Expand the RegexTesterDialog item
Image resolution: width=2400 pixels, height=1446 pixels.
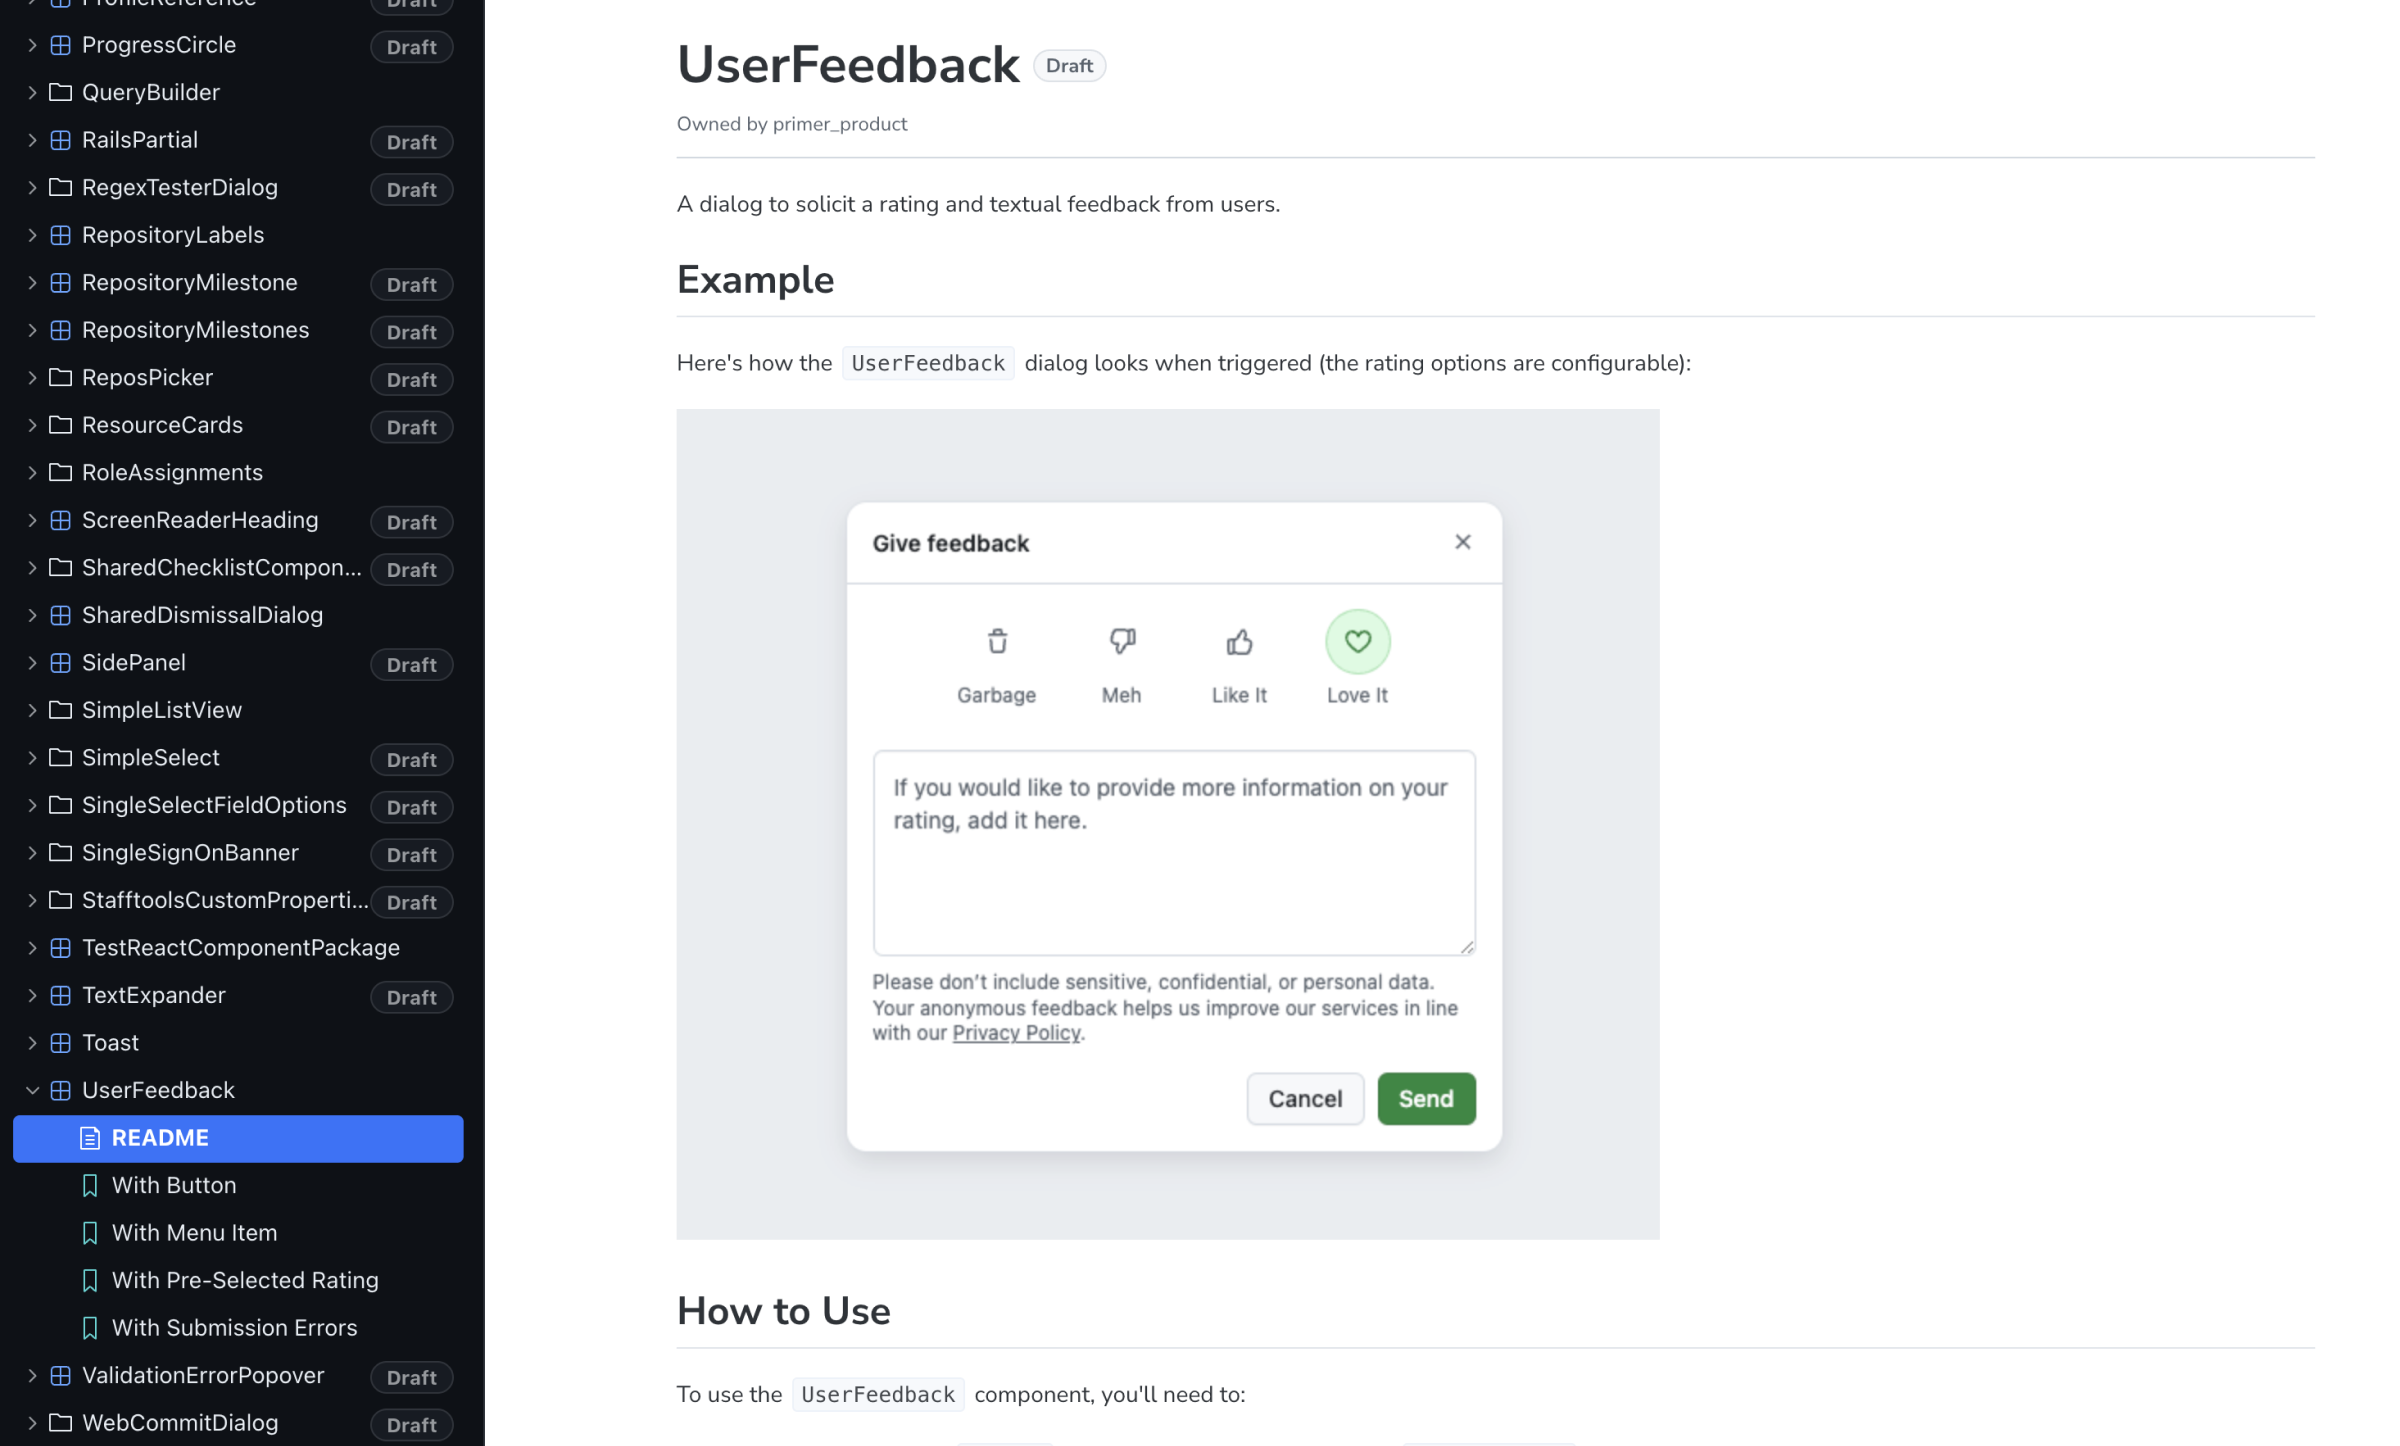pyautogui.click(x=31, y=187)
